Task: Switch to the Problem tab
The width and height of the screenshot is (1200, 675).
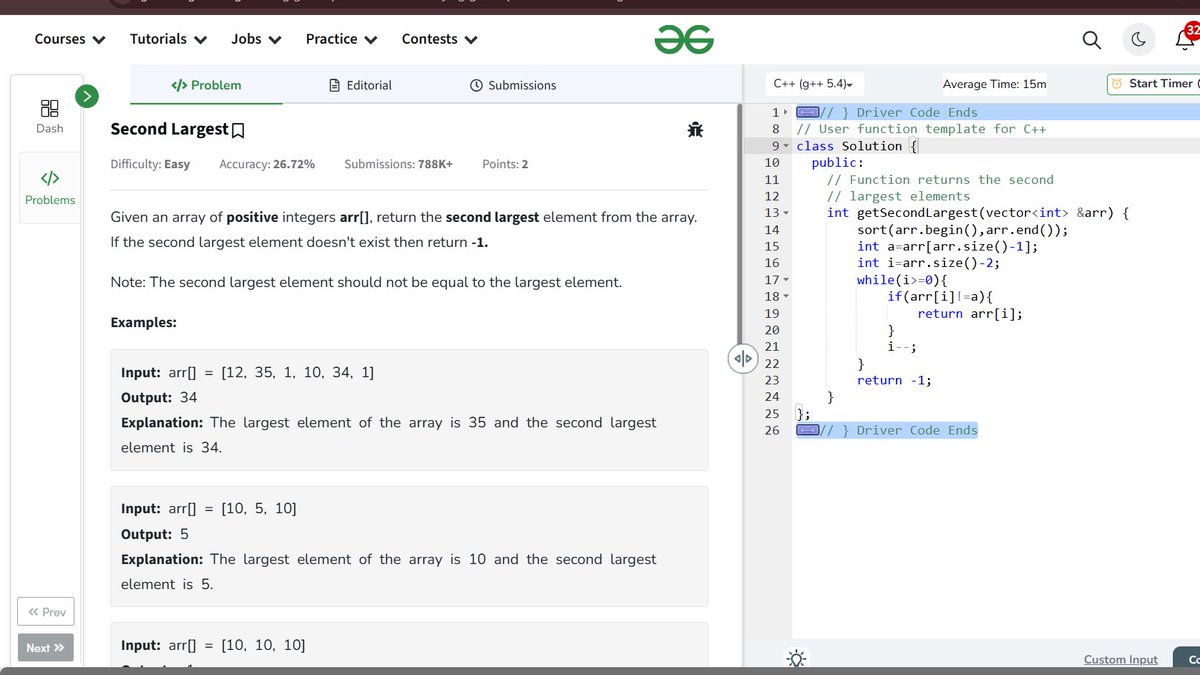Action: pos(206,85)
